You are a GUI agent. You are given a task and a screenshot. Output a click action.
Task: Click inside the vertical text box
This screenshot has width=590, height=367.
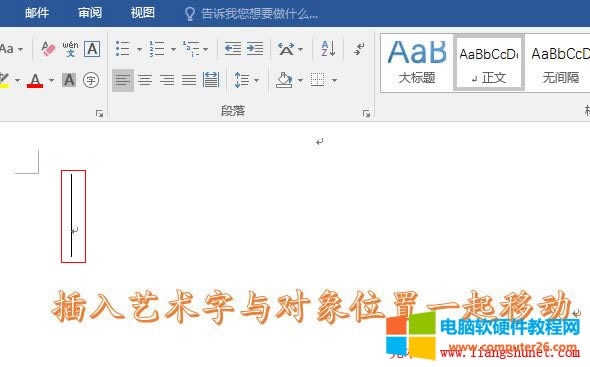(73, 216)
